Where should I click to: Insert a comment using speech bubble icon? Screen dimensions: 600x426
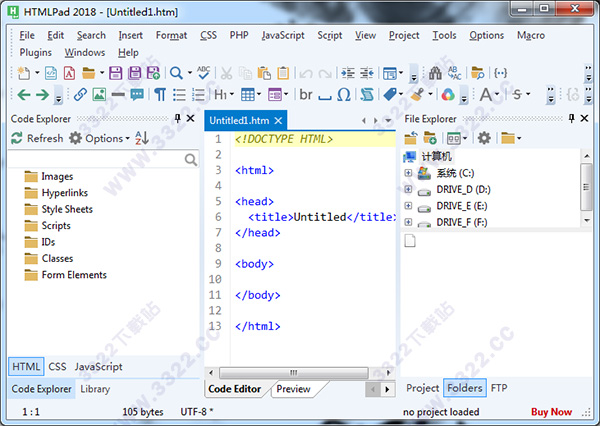tap(137, 94)
